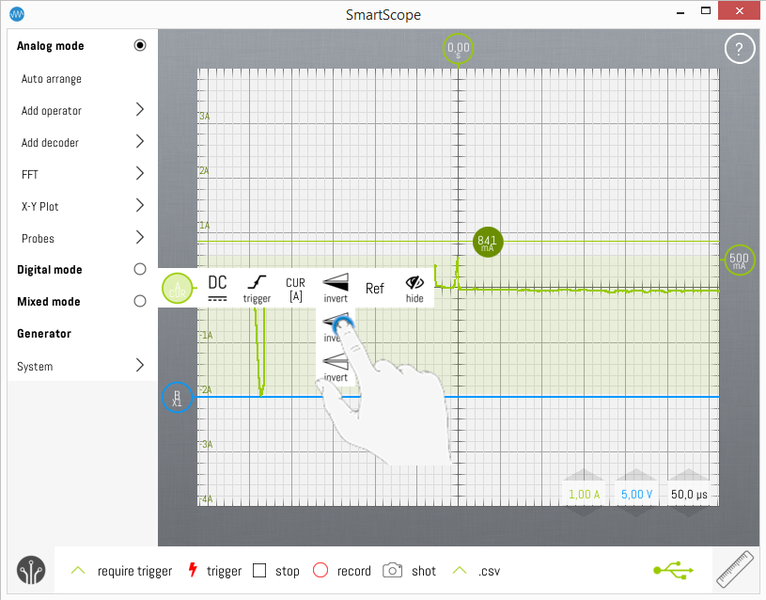Viewport: 766px width, 600px height.
Task: Open the Generator menu item
Action: coord(44,334)
